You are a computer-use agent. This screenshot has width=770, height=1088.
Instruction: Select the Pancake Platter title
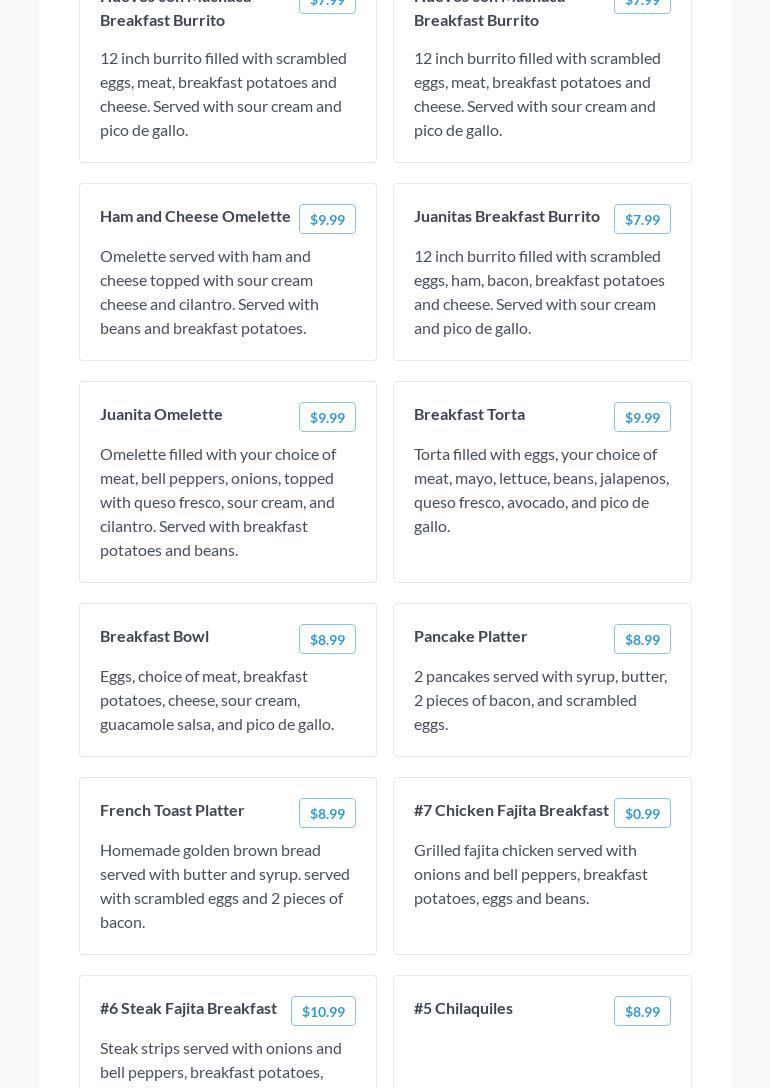(x=470, y=636)
